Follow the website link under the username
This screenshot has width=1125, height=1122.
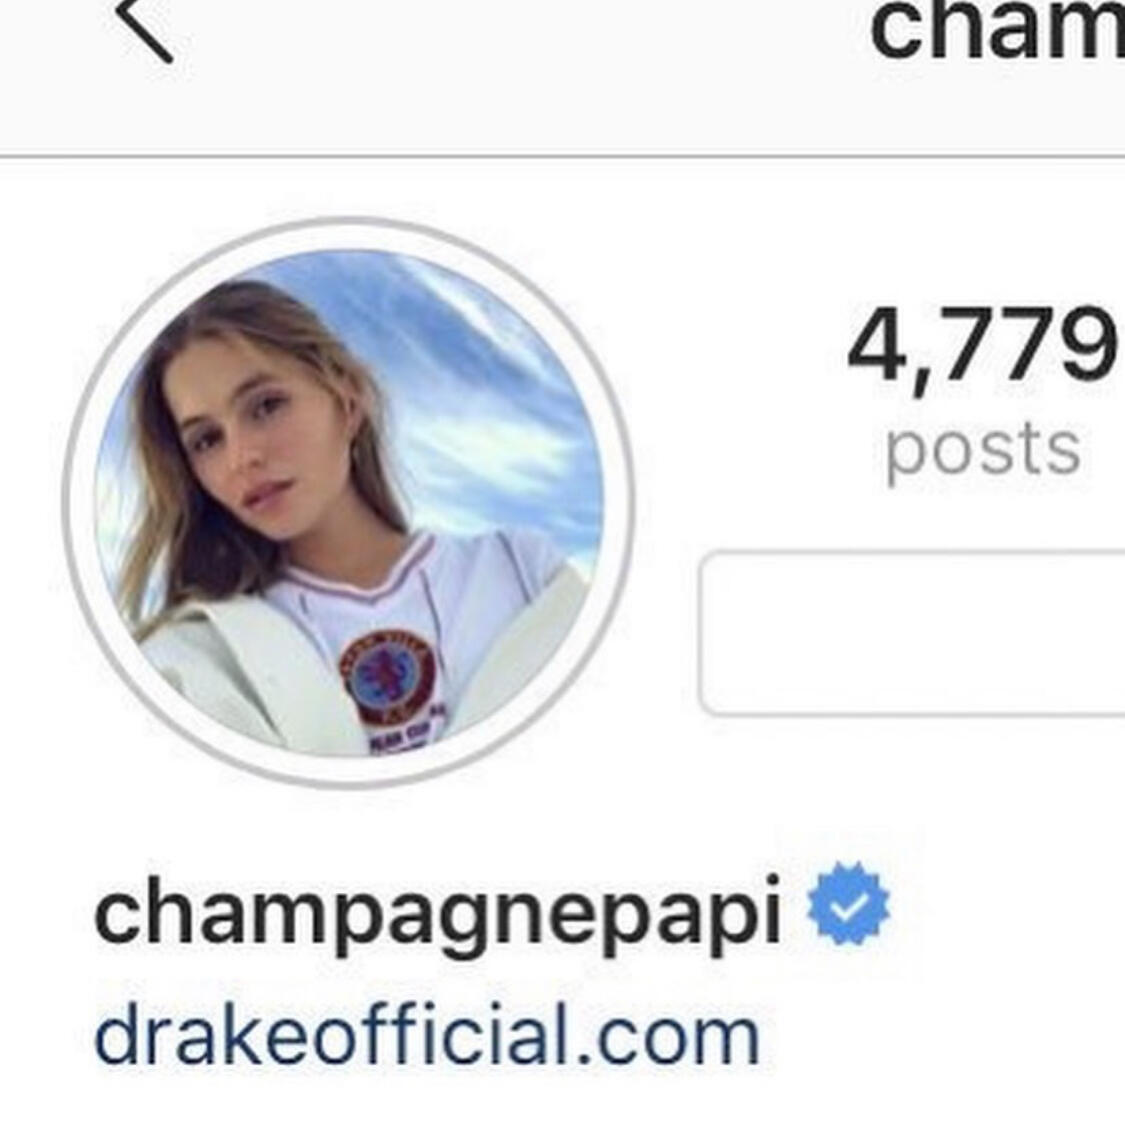(426, 1036)
